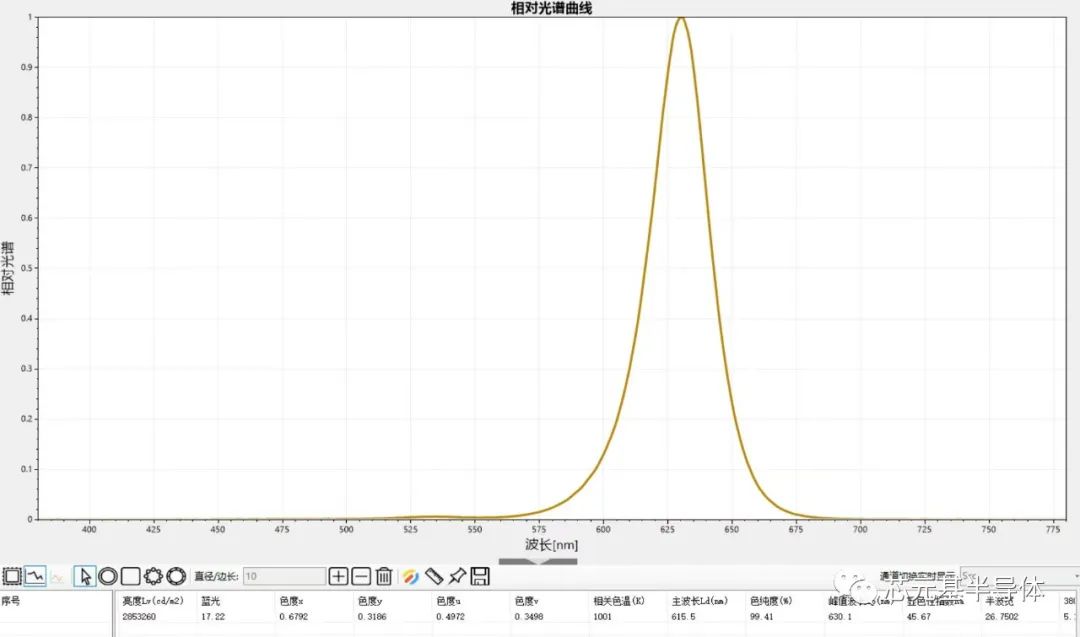Open the colorful palette tool
1080x637 pixels.
coord(410,576)
